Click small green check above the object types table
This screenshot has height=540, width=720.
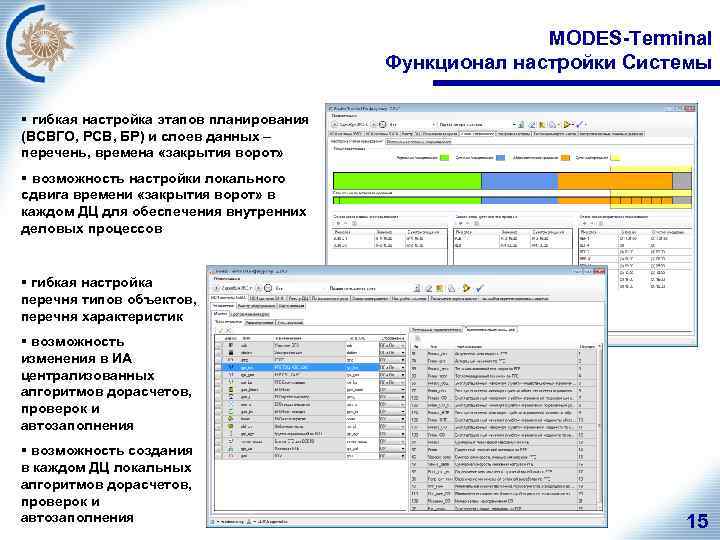pyautogui.click(x=221, y=330)
